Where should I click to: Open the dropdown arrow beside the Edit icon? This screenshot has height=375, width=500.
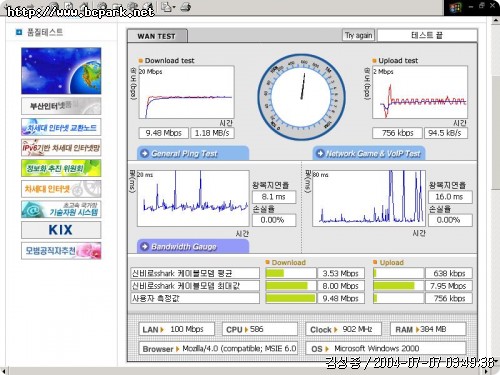point(174,7)
